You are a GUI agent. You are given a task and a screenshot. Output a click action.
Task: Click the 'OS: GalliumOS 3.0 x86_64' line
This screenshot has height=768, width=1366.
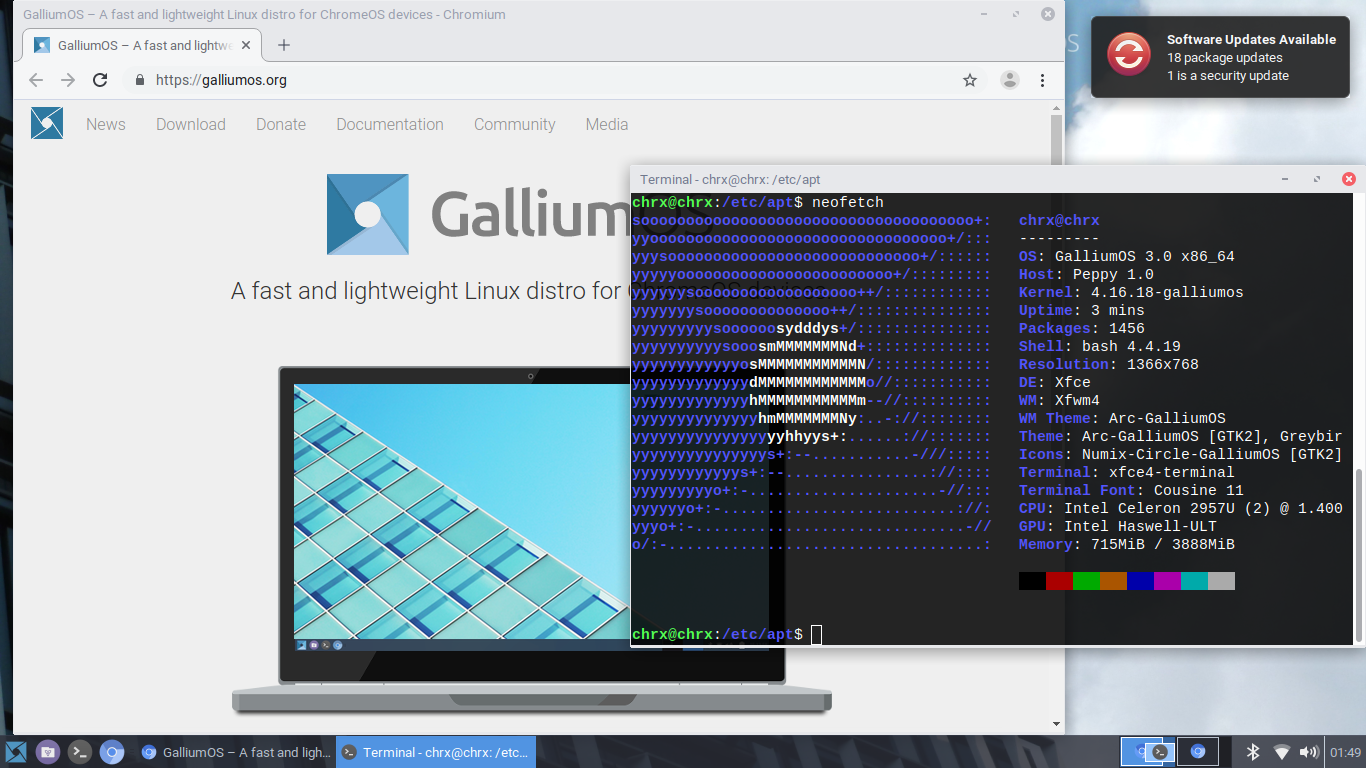pos(1127,256)
